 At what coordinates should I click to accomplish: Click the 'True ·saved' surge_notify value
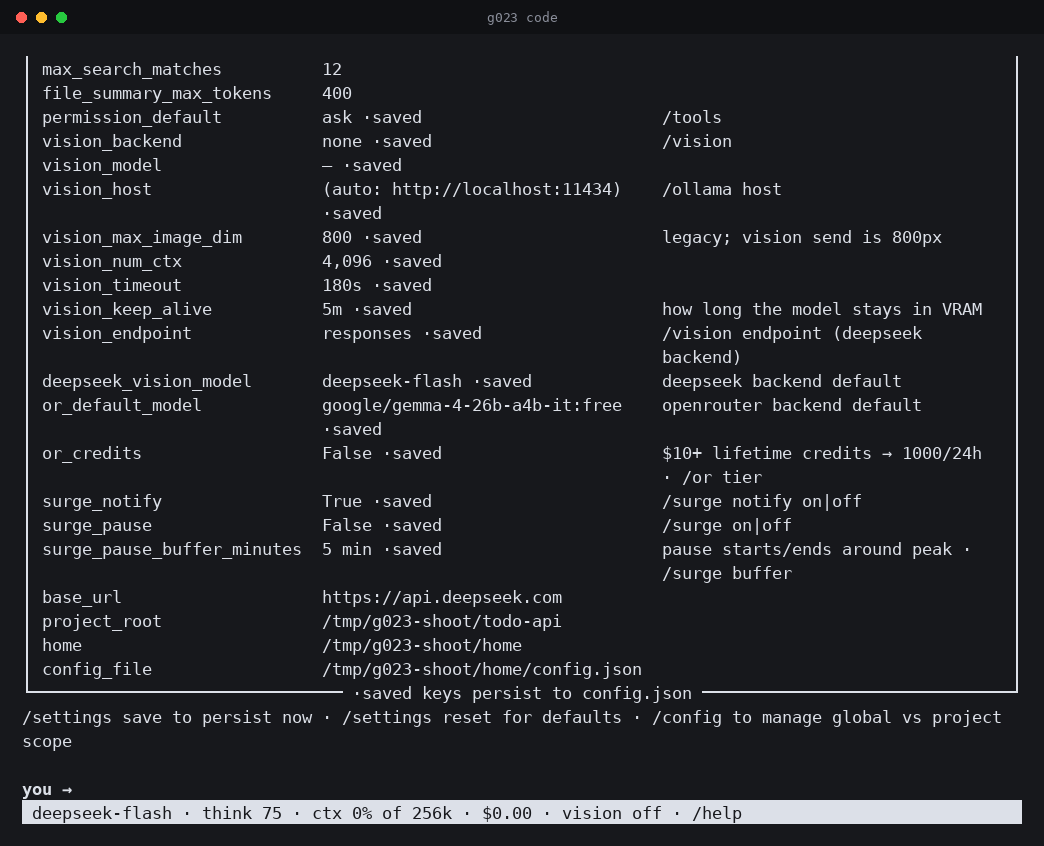(377, 501)
